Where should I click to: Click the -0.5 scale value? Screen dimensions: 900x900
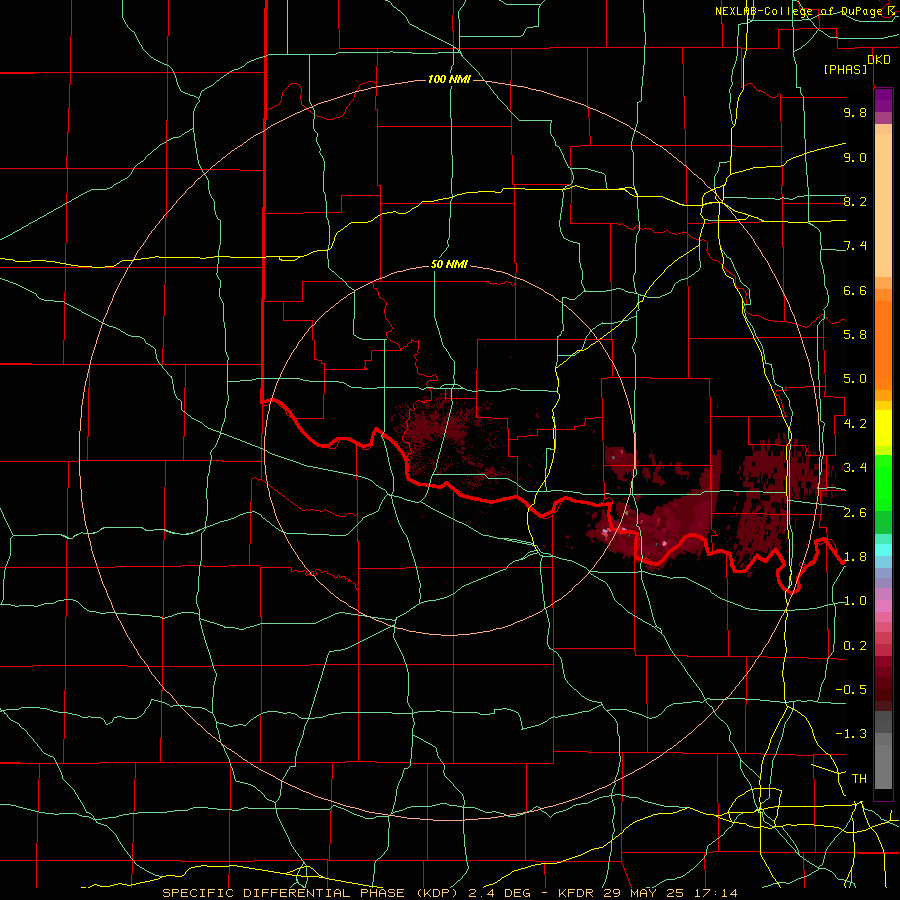point(851,690)
